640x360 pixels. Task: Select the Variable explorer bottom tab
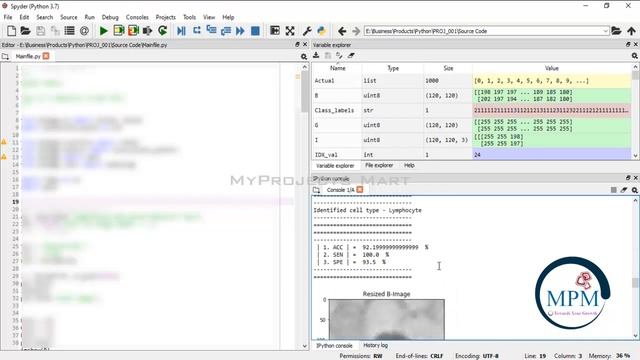[x=335, y=166]
